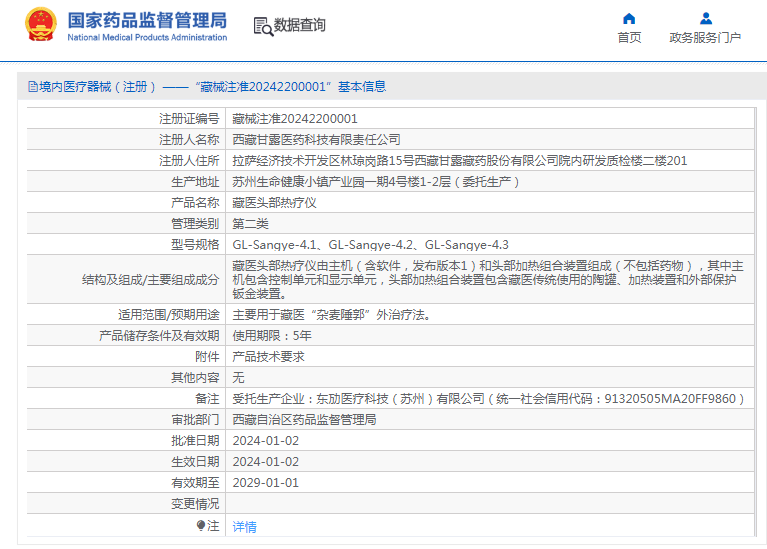Click the 型号规格 row label
767x549 pixels.
point(195,245)
